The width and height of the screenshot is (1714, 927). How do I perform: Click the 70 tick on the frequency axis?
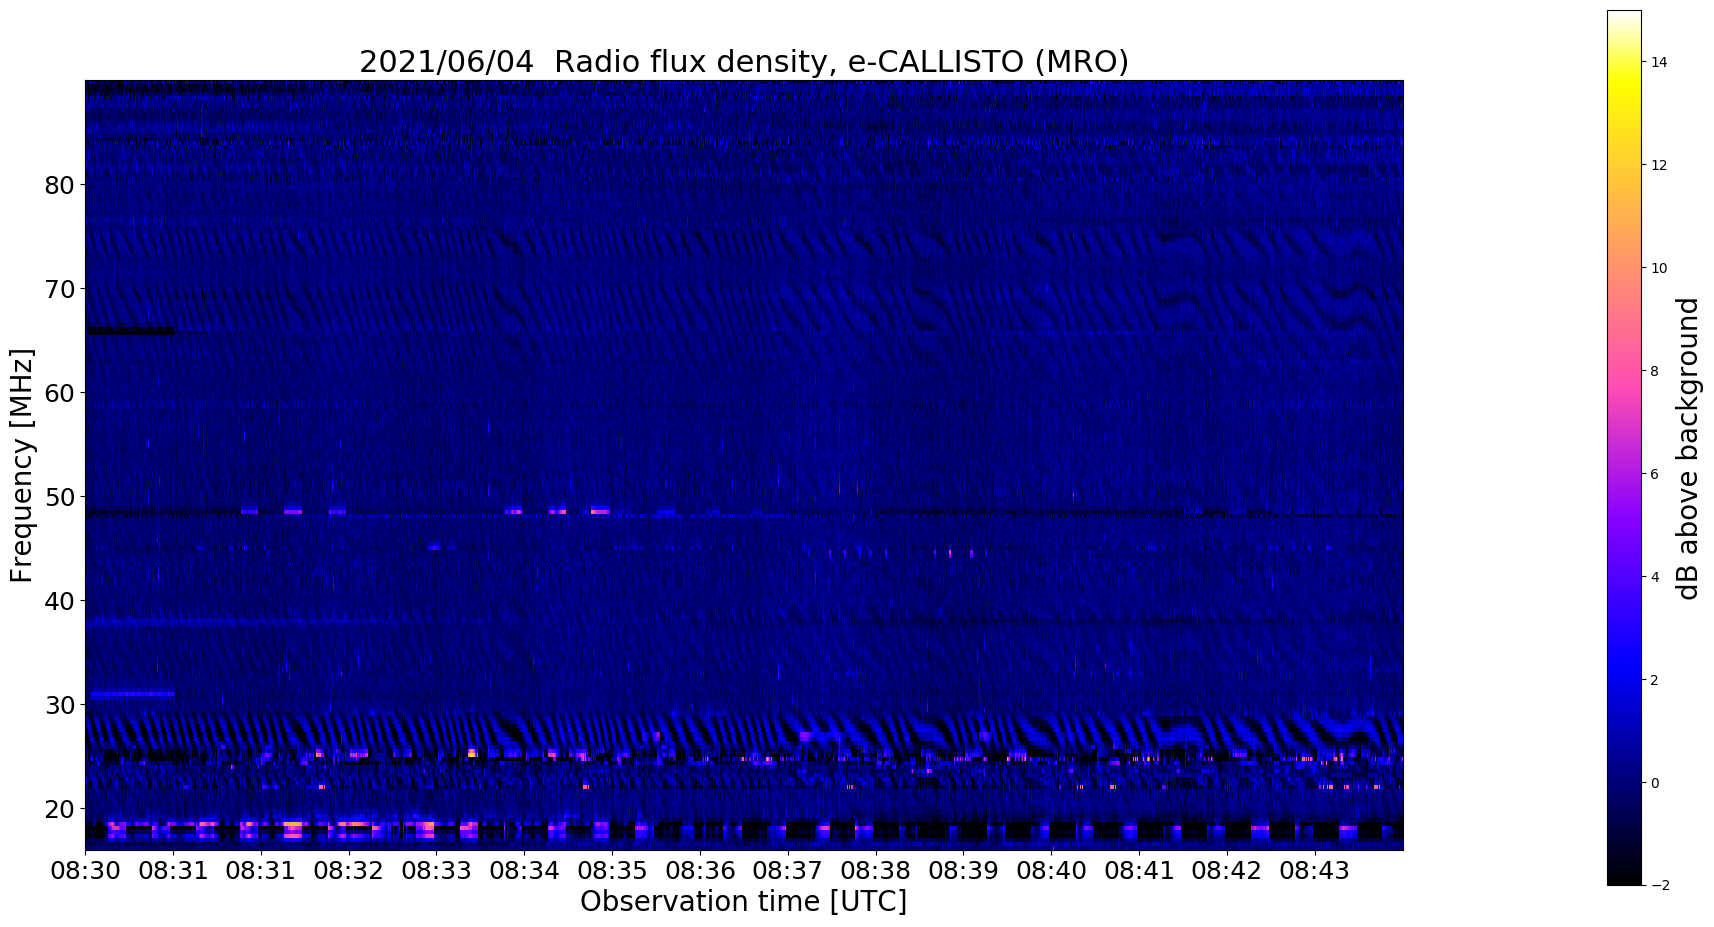61,289
